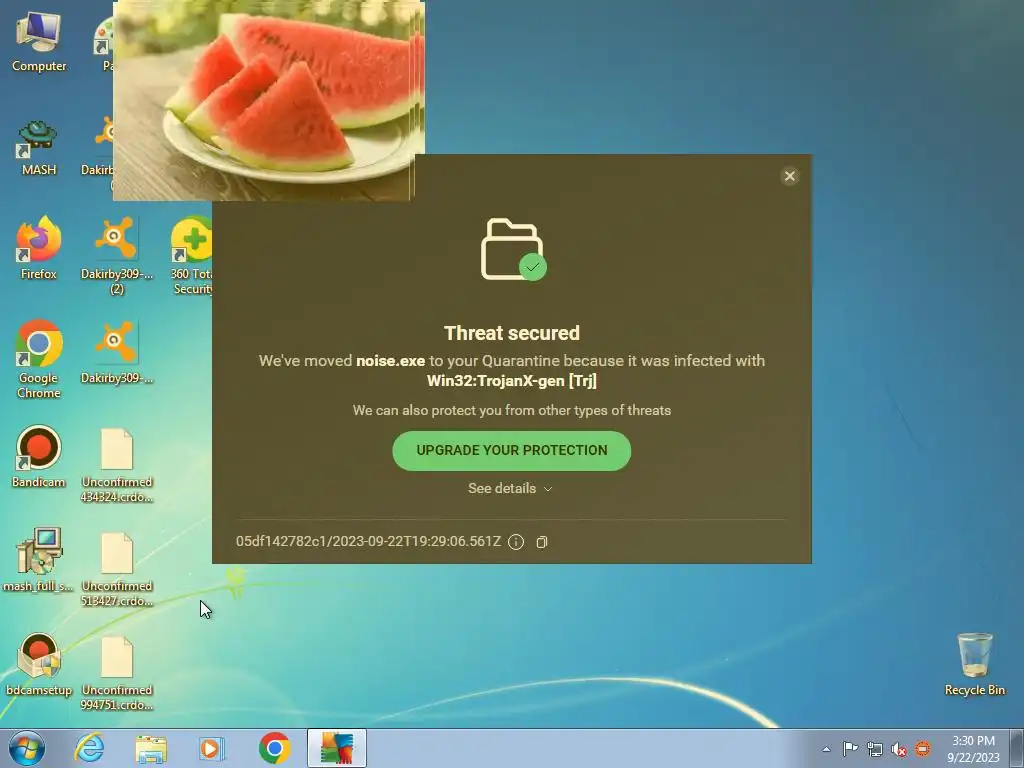The image size is (1024, 768).
Task: Select Unconfirmed 994751.crdo... file
Action: tap(117, 673)
